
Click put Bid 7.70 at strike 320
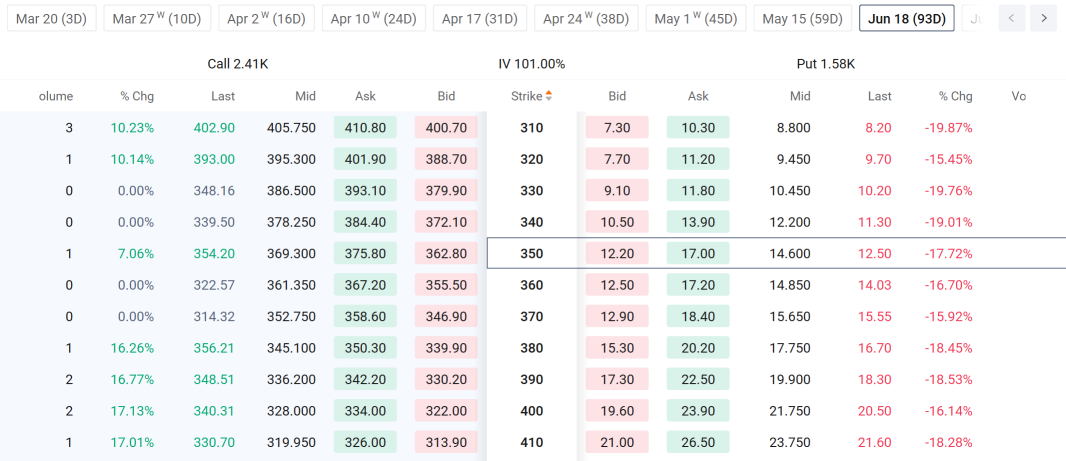click(617, 159)
